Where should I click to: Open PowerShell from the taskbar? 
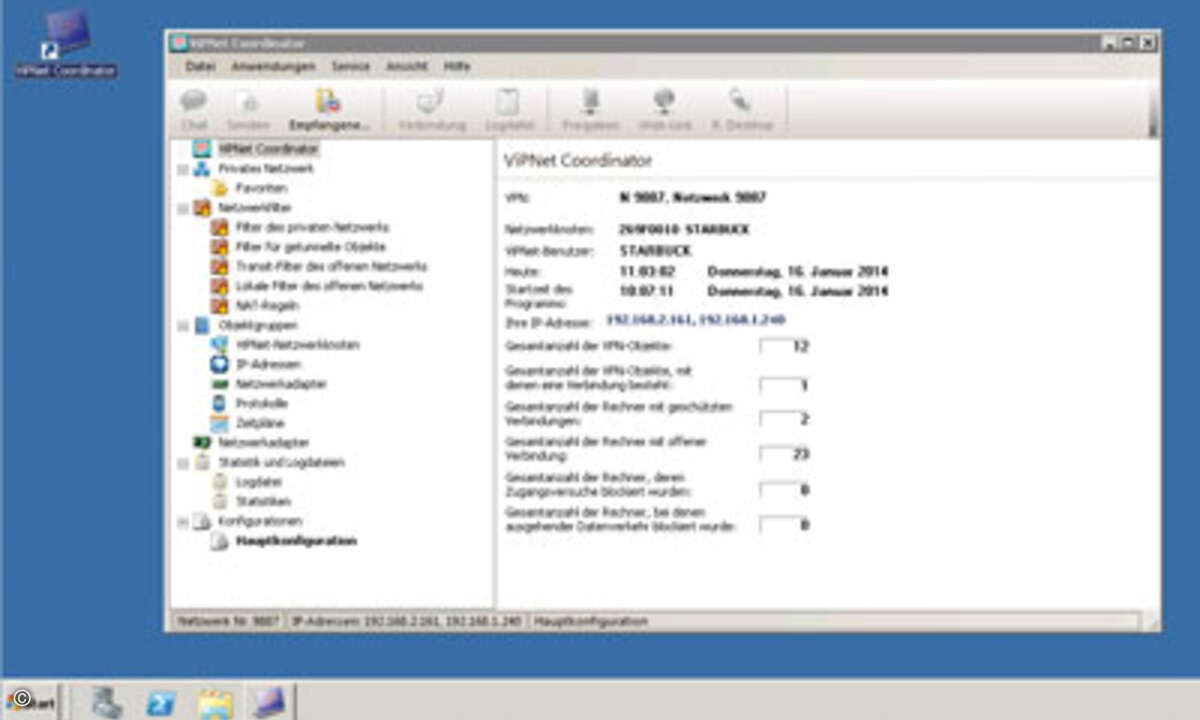[x=160, y=702]
